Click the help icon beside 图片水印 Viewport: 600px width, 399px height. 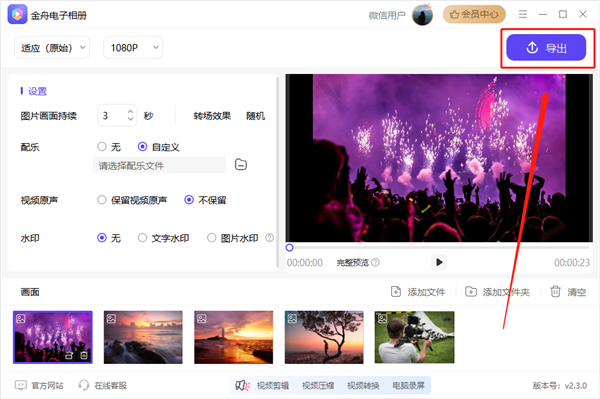coord(269,238)
